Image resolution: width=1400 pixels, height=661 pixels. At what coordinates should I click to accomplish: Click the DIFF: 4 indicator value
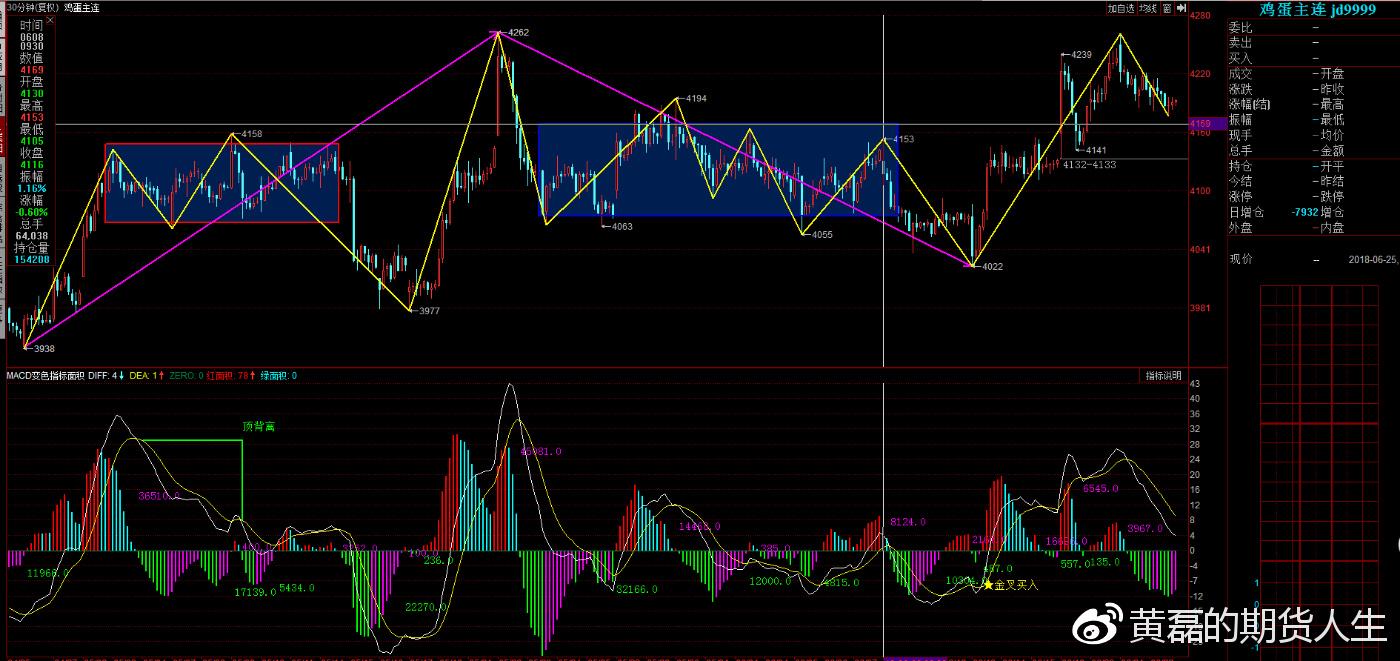tap(107, 376)
